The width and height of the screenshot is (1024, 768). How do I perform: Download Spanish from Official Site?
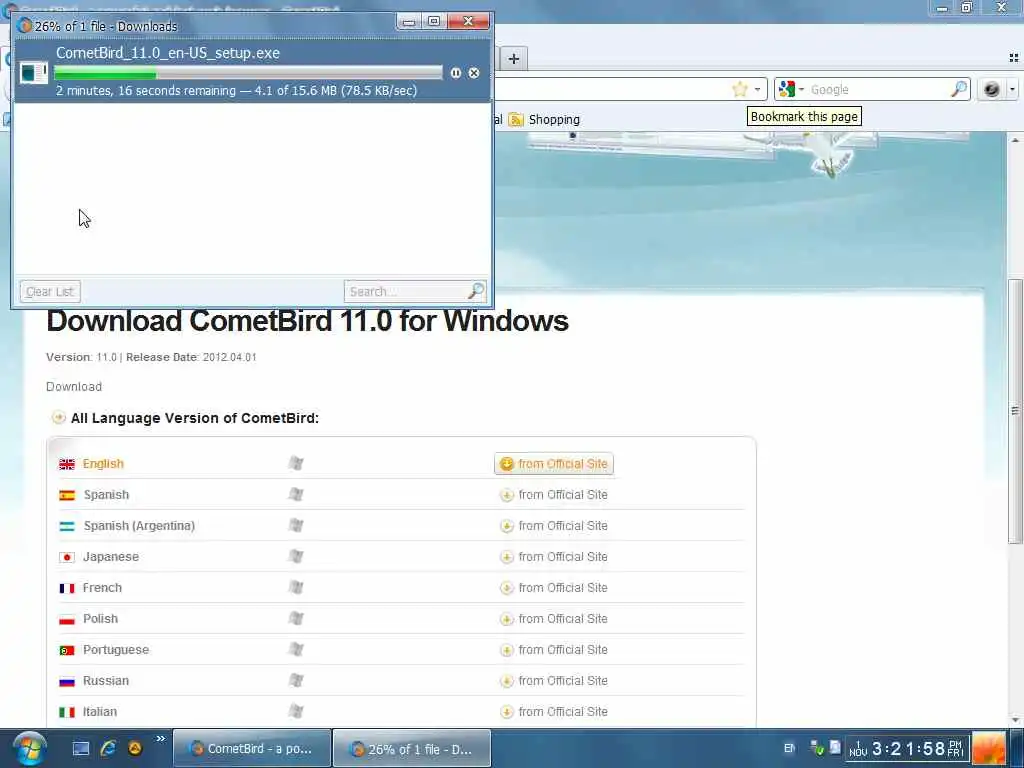554,495
